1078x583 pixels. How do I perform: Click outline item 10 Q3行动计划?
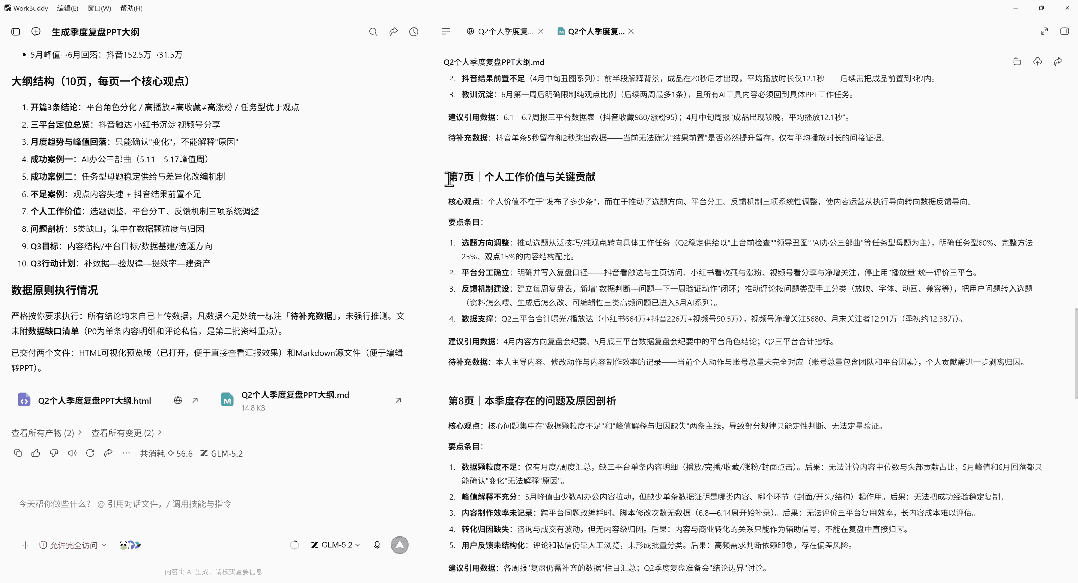[115, 263]
